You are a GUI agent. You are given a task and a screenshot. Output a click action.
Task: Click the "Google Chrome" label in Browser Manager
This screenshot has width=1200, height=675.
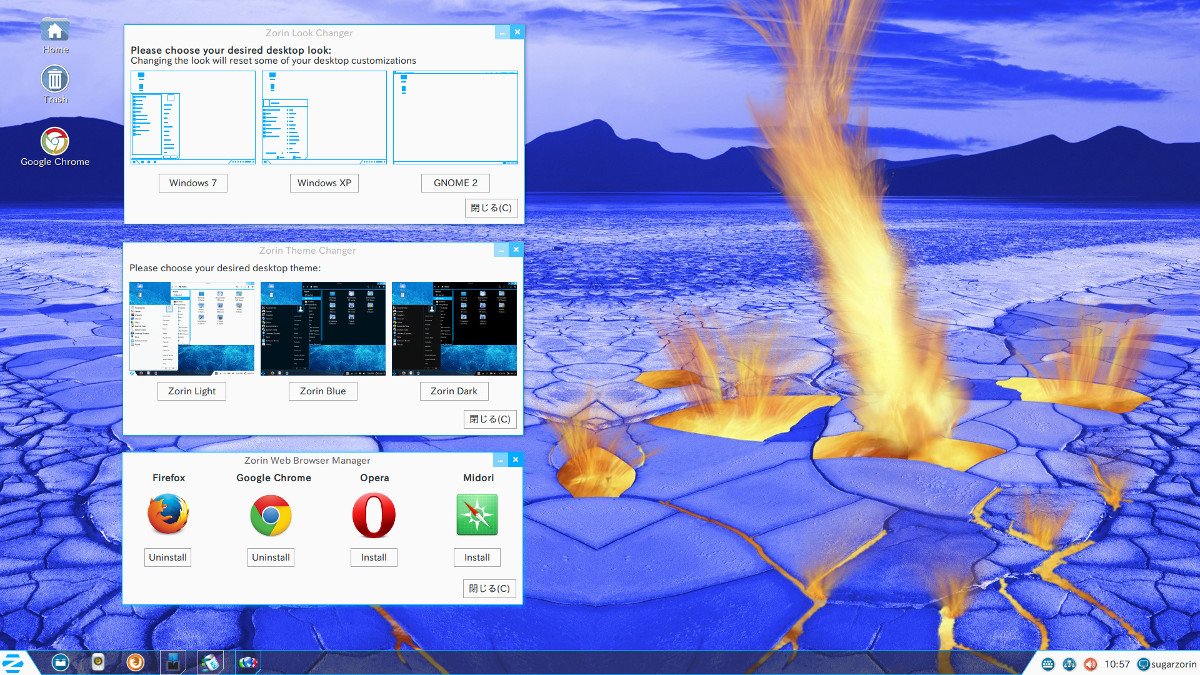tap(274, 478)
